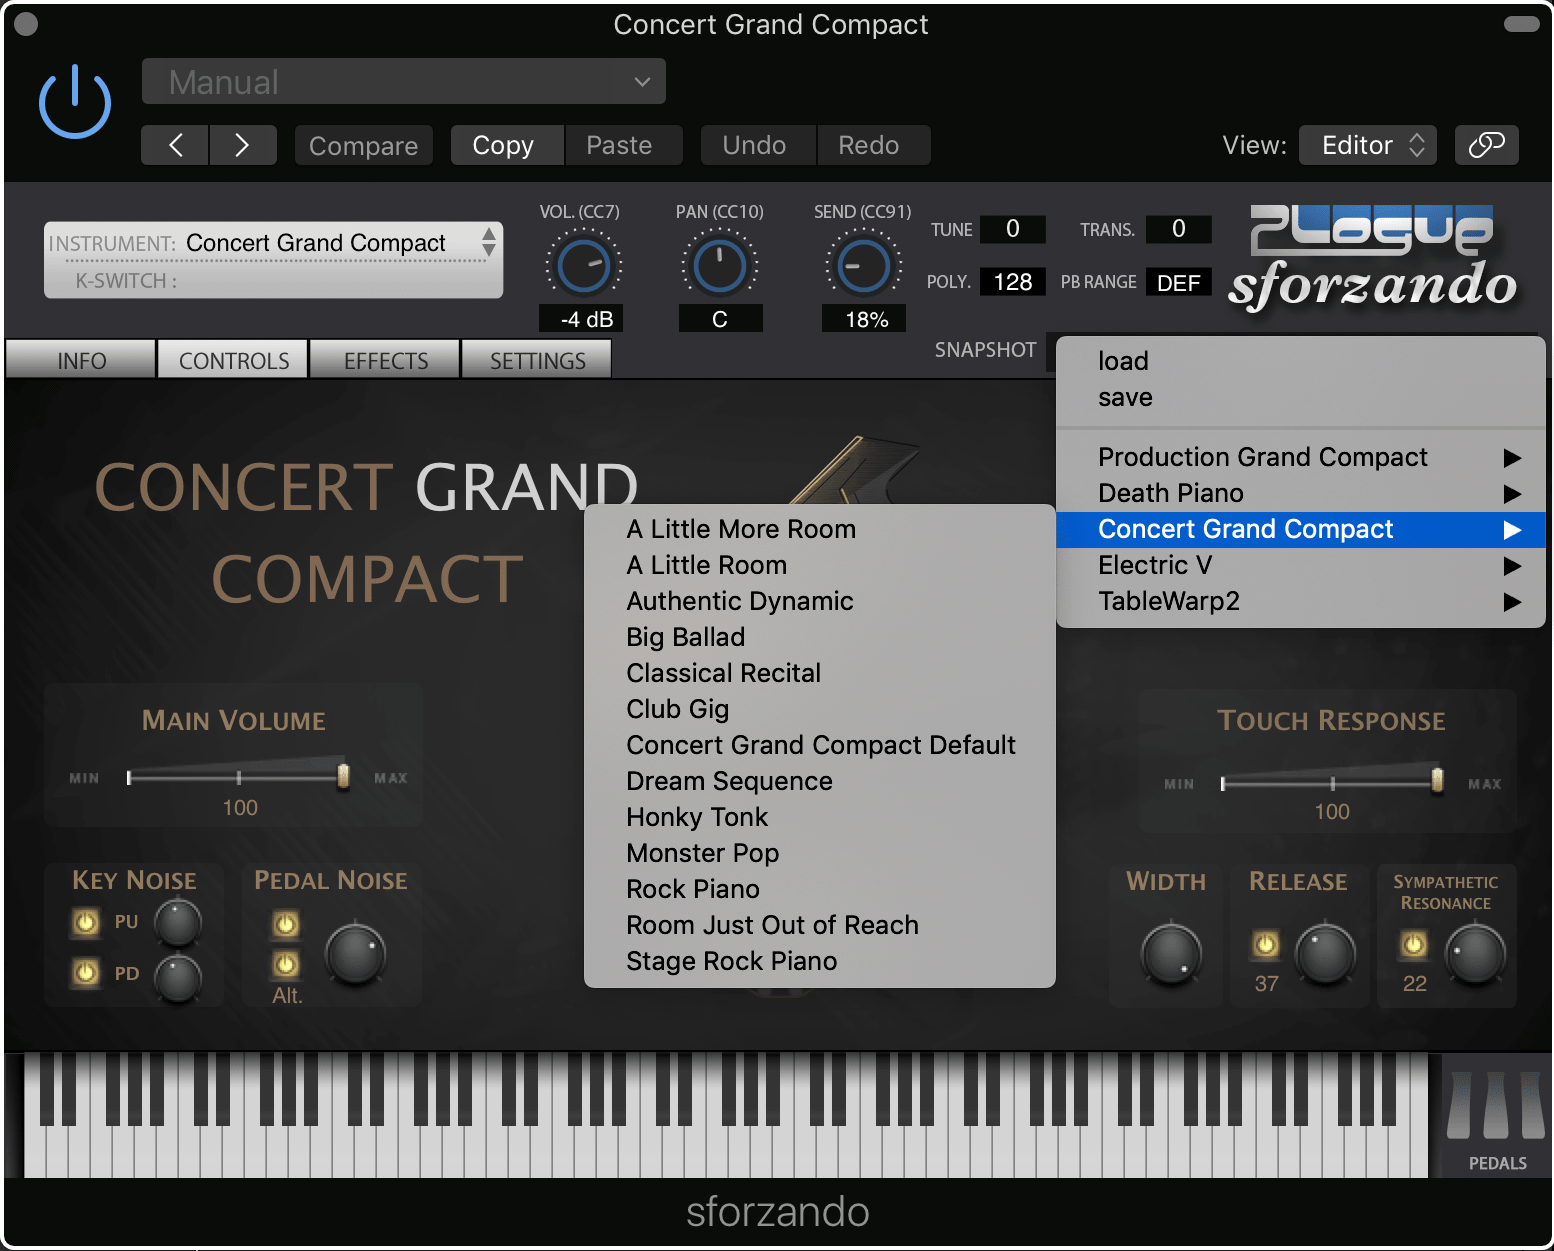Open the SETTINGS tab

click(537, 360)
